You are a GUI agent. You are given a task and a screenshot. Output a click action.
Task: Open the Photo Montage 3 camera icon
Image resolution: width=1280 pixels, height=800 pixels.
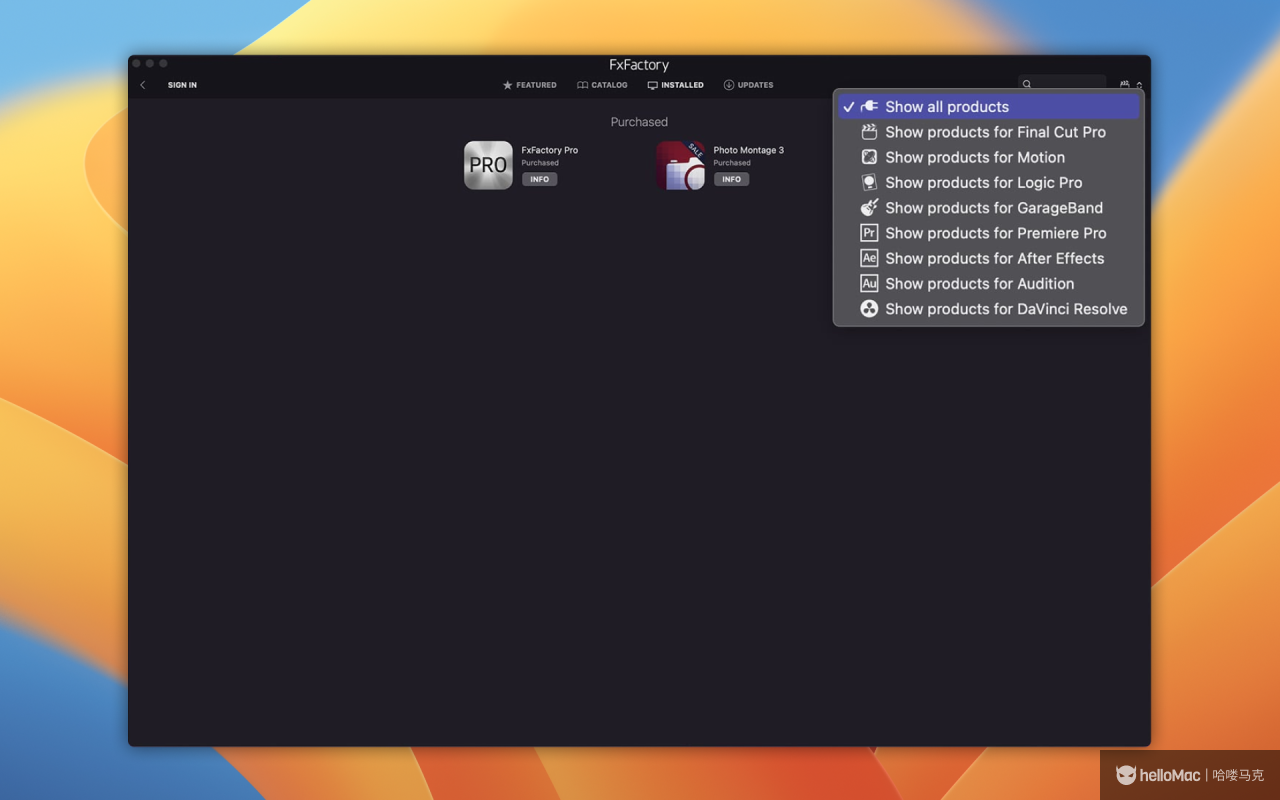[680, 165]
